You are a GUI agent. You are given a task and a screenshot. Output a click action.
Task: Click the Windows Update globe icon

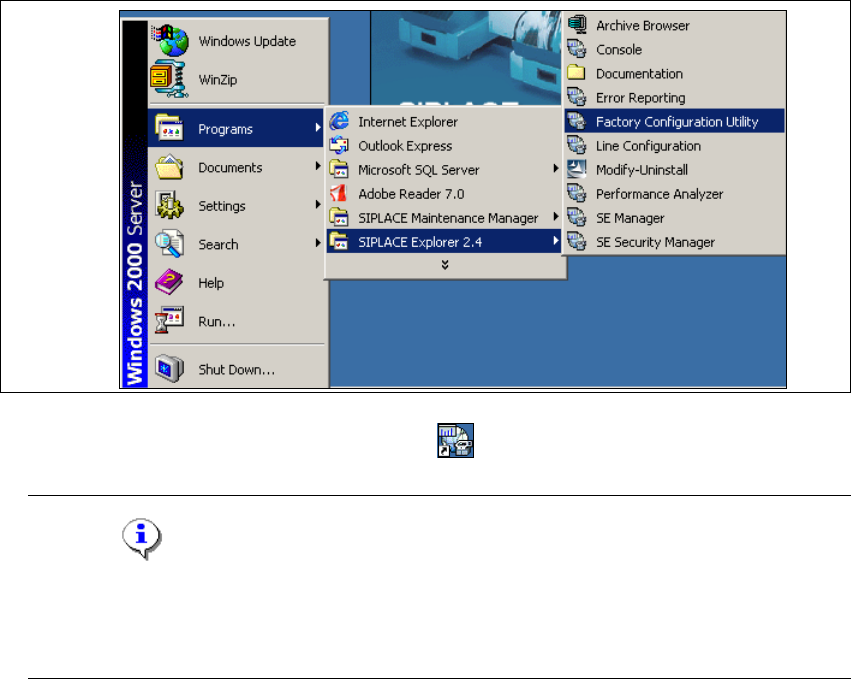[170, 40]
